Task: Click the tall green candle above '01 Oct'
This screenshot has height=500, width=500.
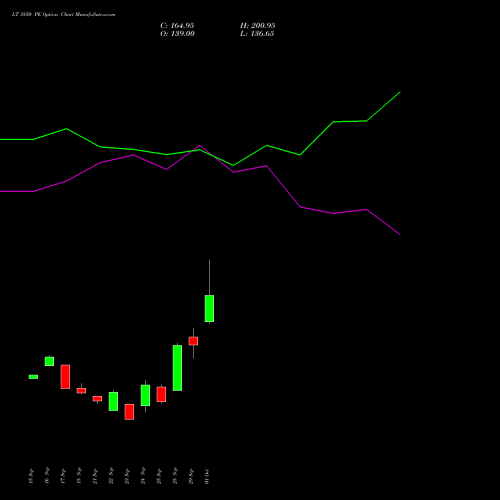Action: click(x=209, y=308)
